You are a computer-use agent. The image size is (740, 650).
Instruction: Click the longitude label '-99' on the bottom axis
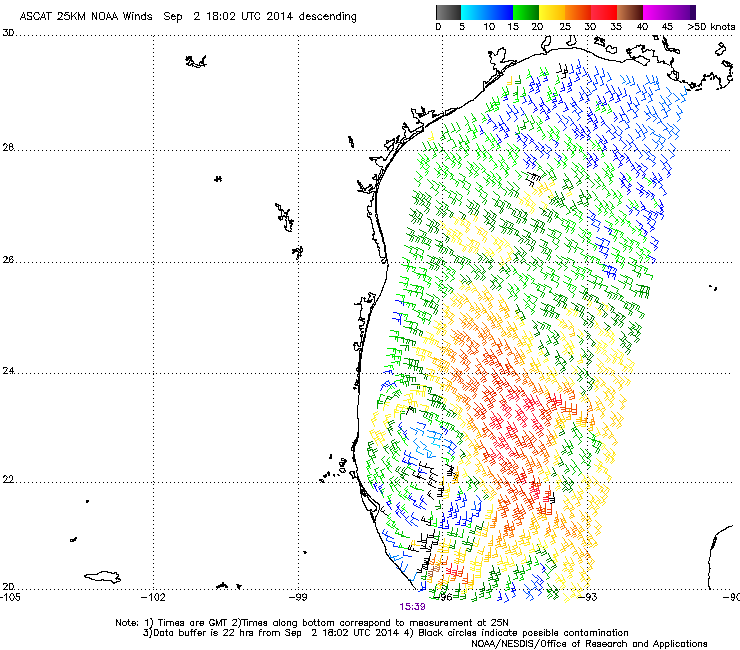coord(298,597)
